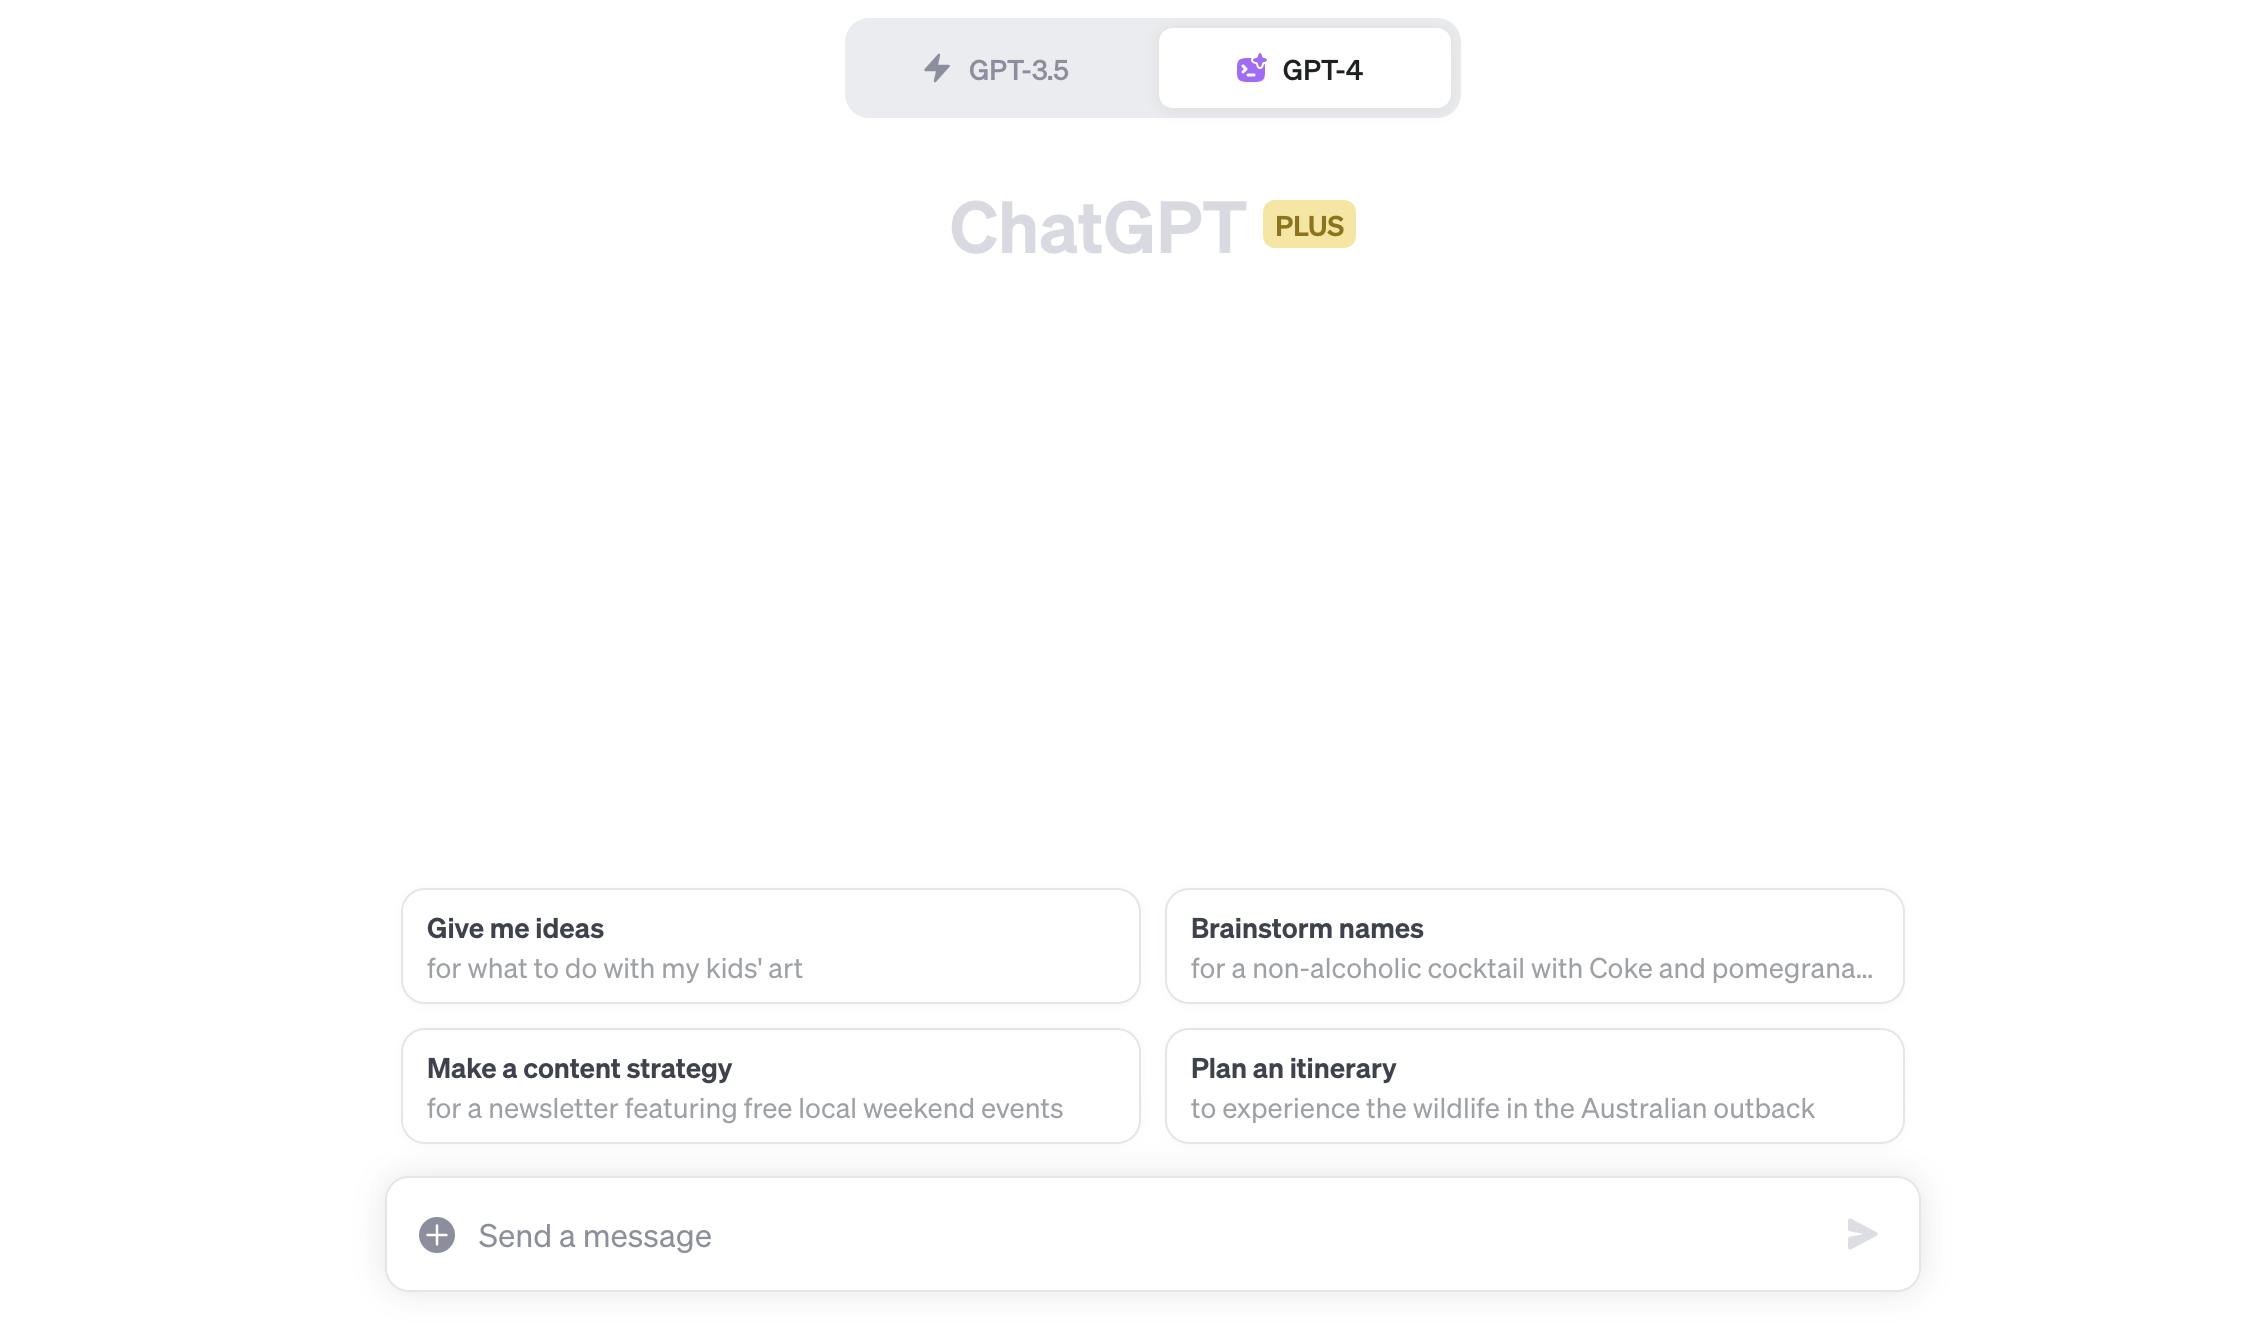Screen dimensions: 2264x1324
Task: Click the yellow PLUS badge
Action: pyautogui.click(x=1309, y=225)
